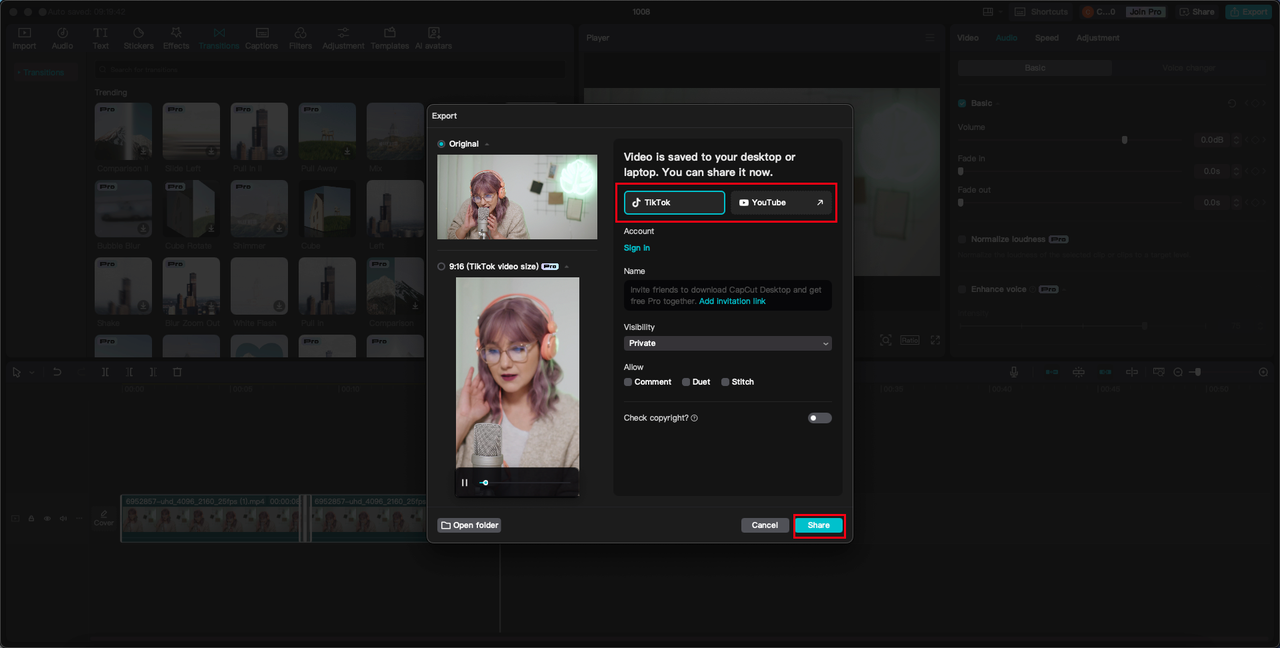The image size is (1280, 648).
Task: Click the layout icon in the title bar
Action: (x=988, y=12)
